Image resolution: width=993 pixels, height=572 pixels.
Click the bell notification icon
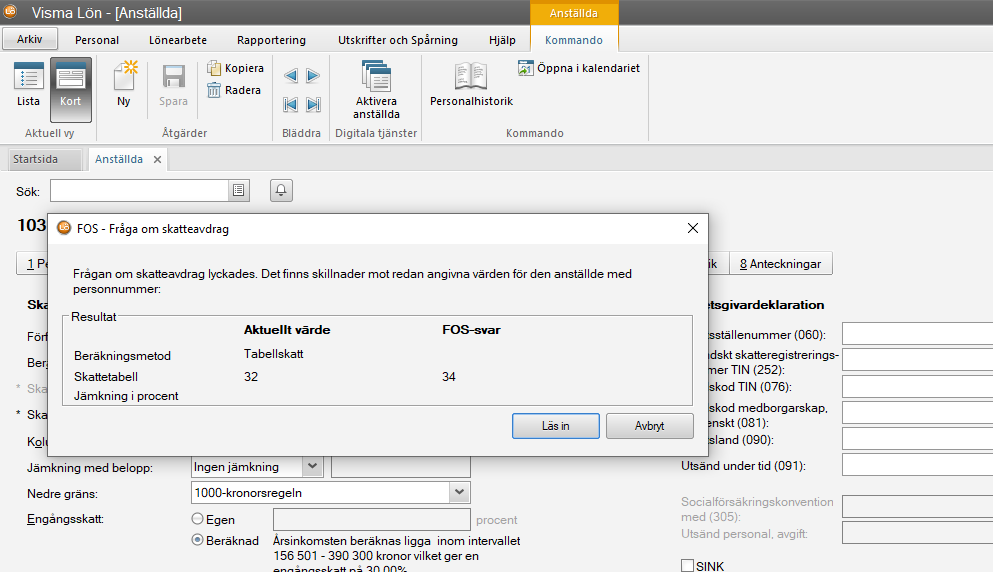click(x=281, y=190)
